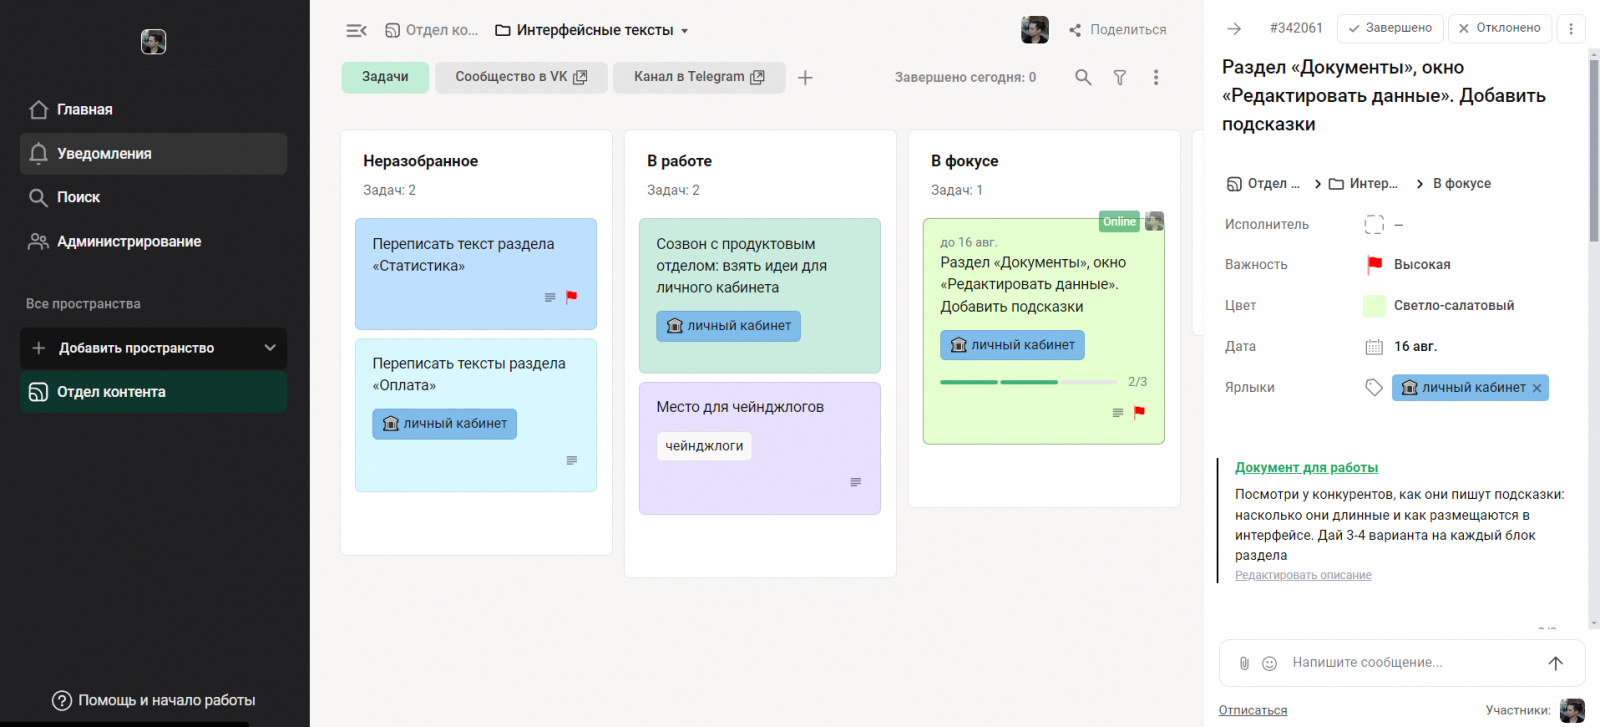Open task options three-dot menu

click(x=1571, y=28)
